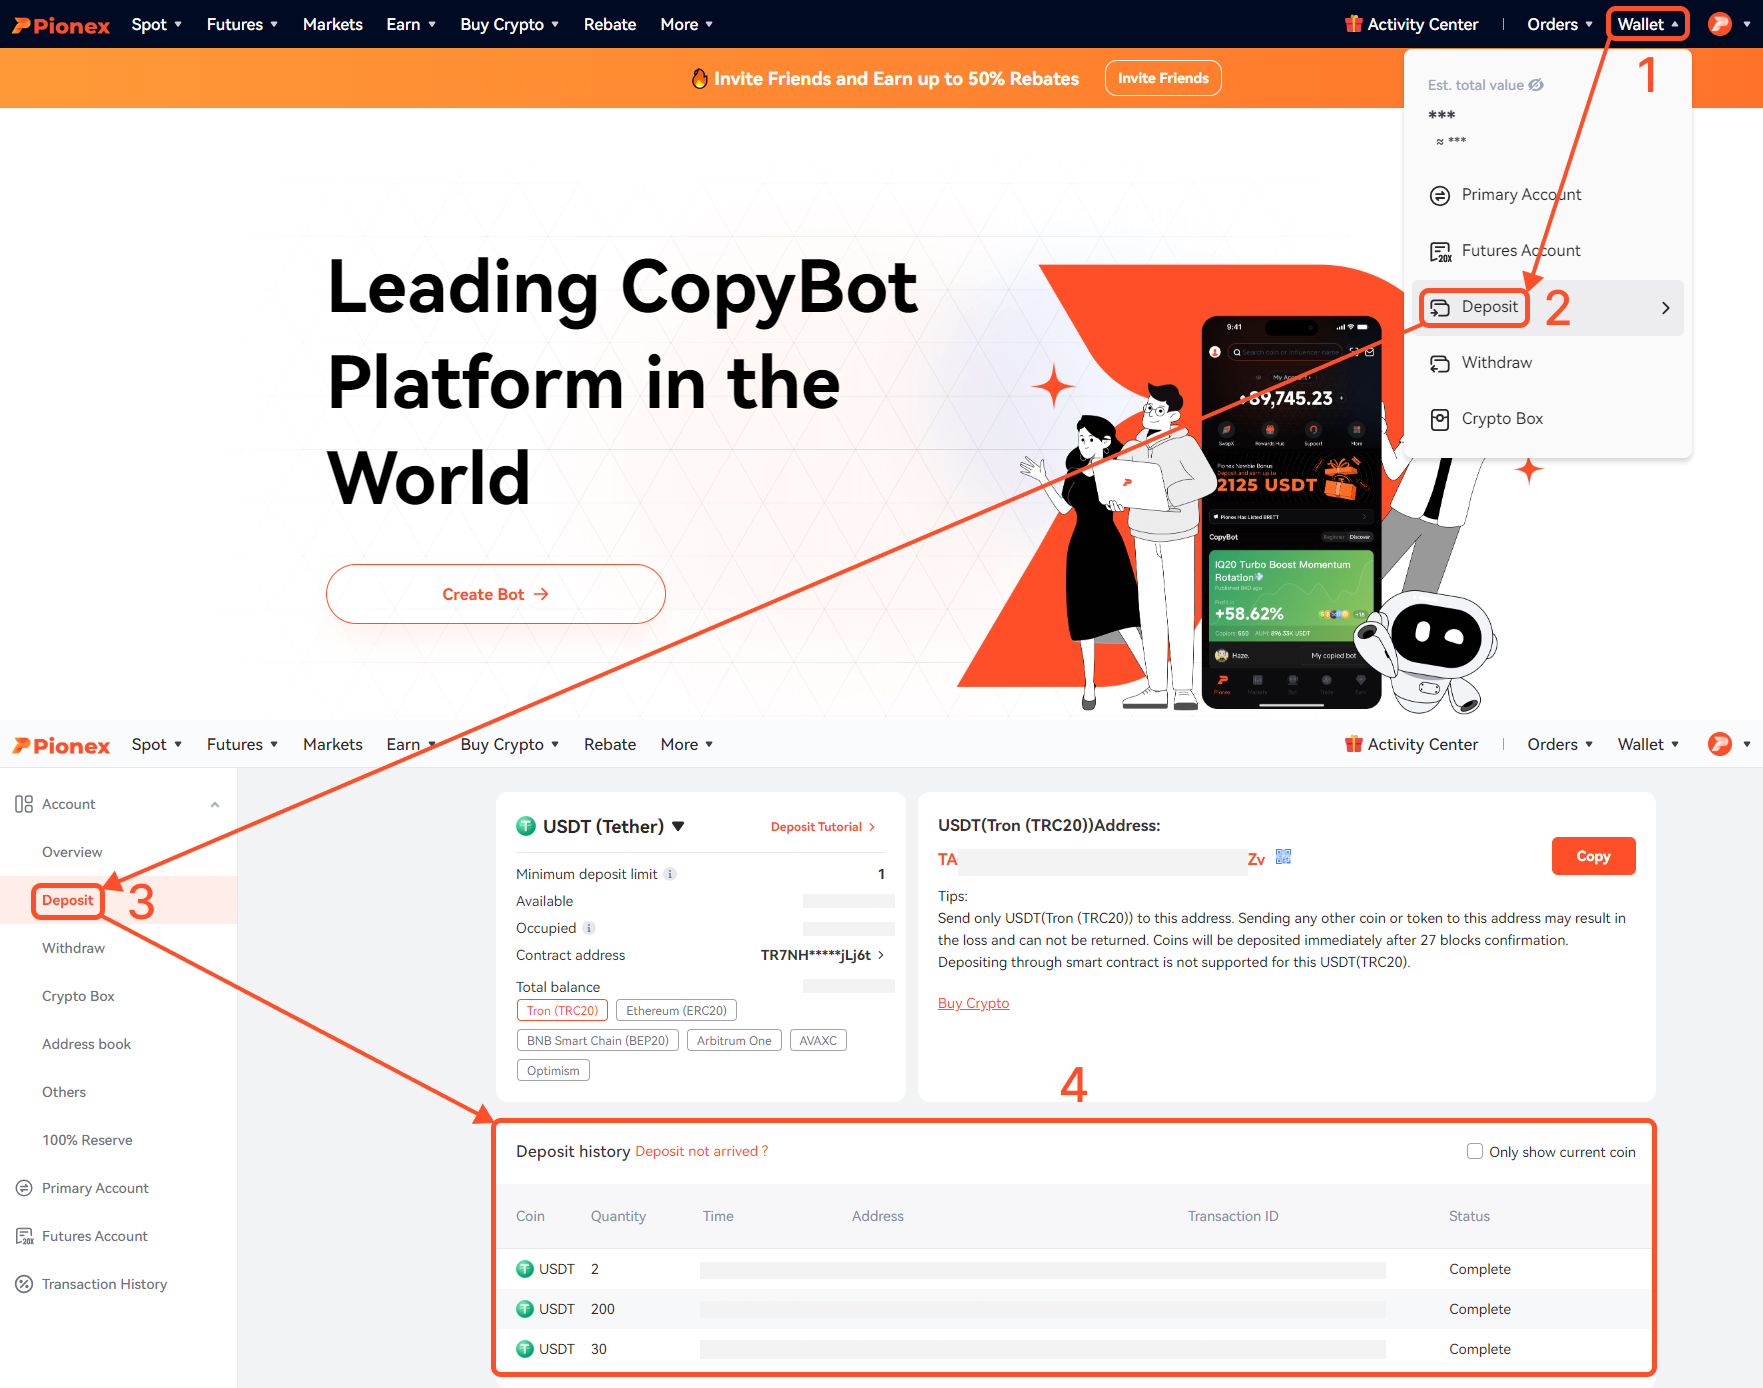Click the Crypto Box icon in Wallet dropdown

[1440, 419]
